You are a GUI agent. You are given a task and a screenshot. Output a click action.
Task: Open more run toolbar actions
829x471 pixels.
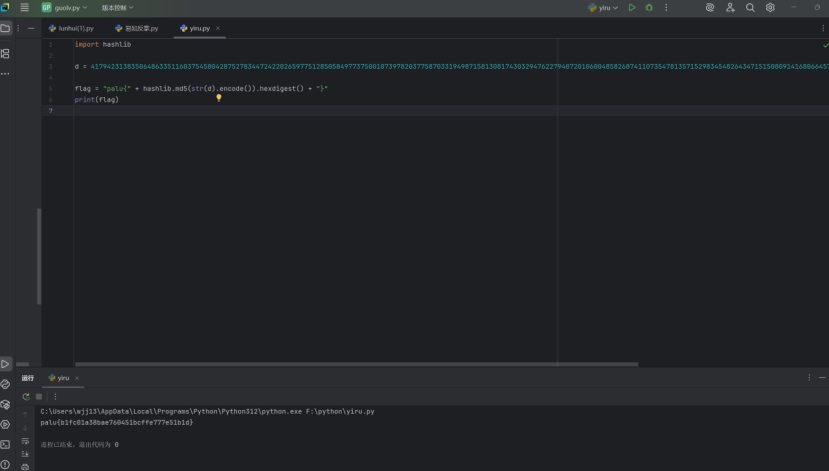tap(55, 396)
